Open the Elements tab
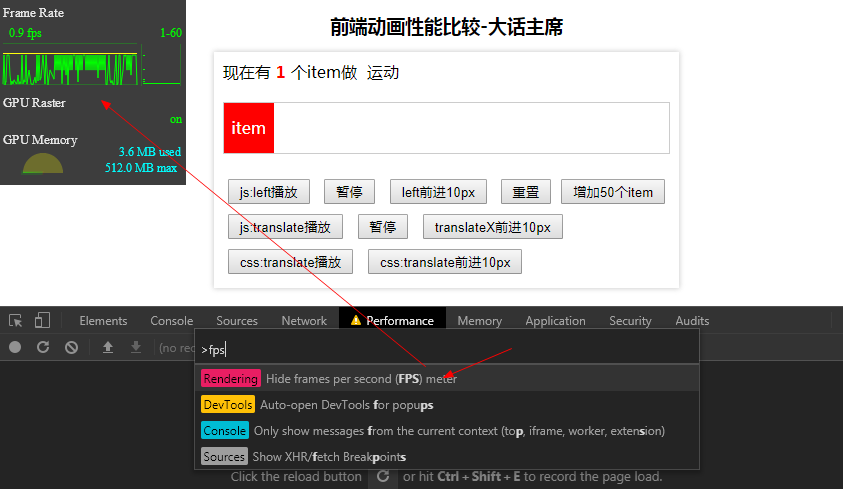 tap(103, 321)
